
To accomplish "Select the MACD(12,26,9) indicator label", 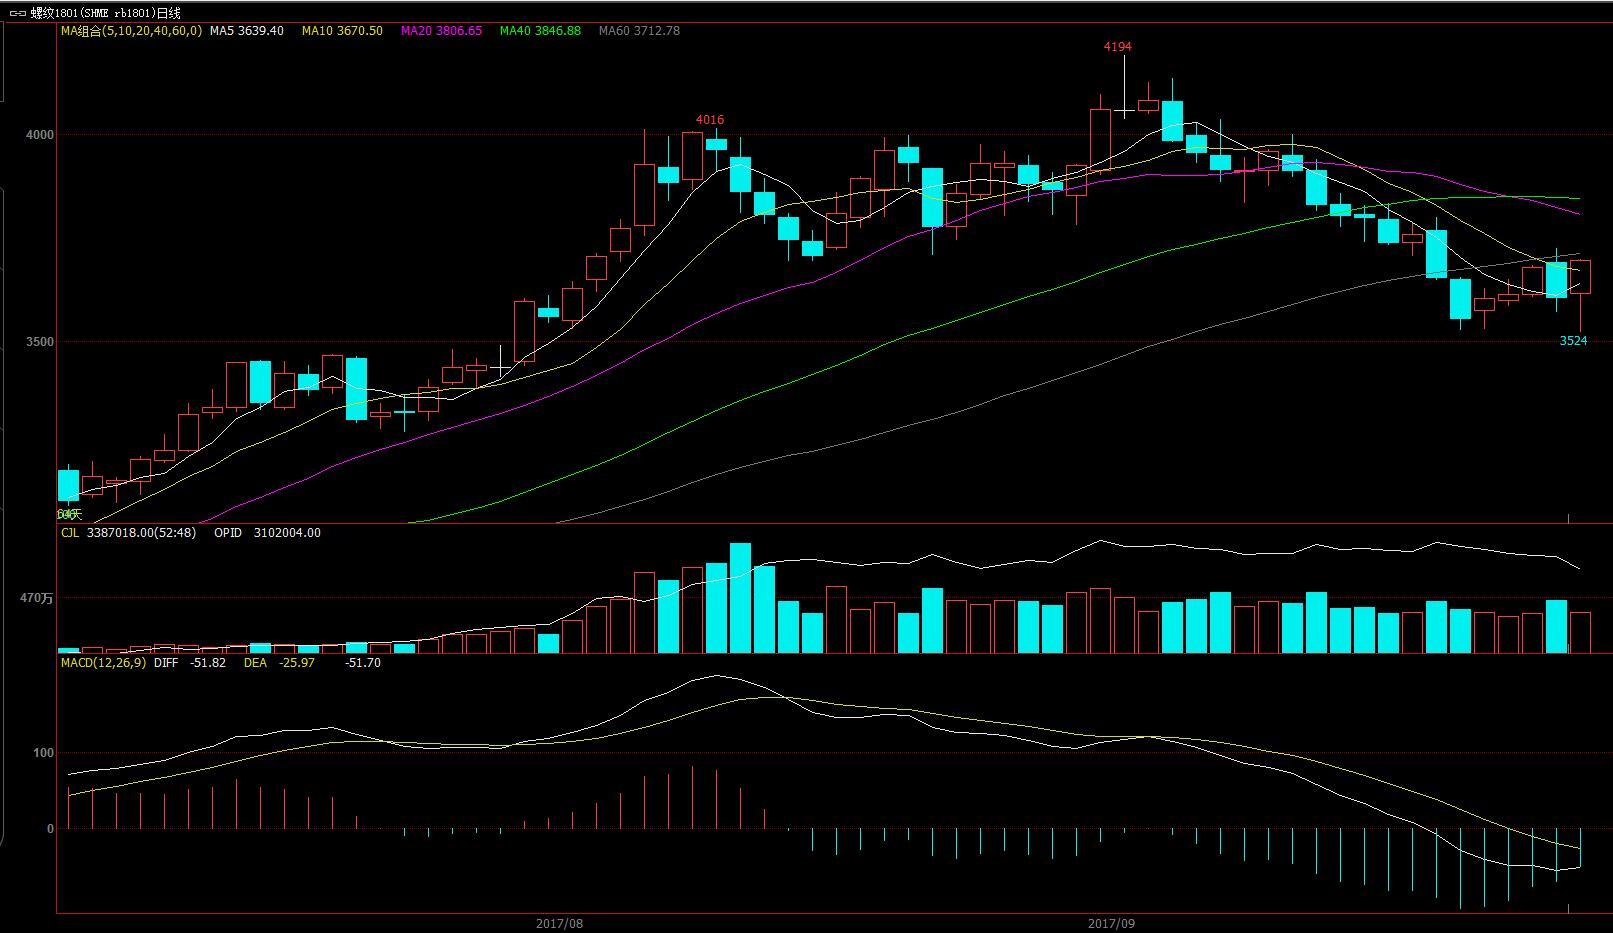I will click(x=103, y=663).
